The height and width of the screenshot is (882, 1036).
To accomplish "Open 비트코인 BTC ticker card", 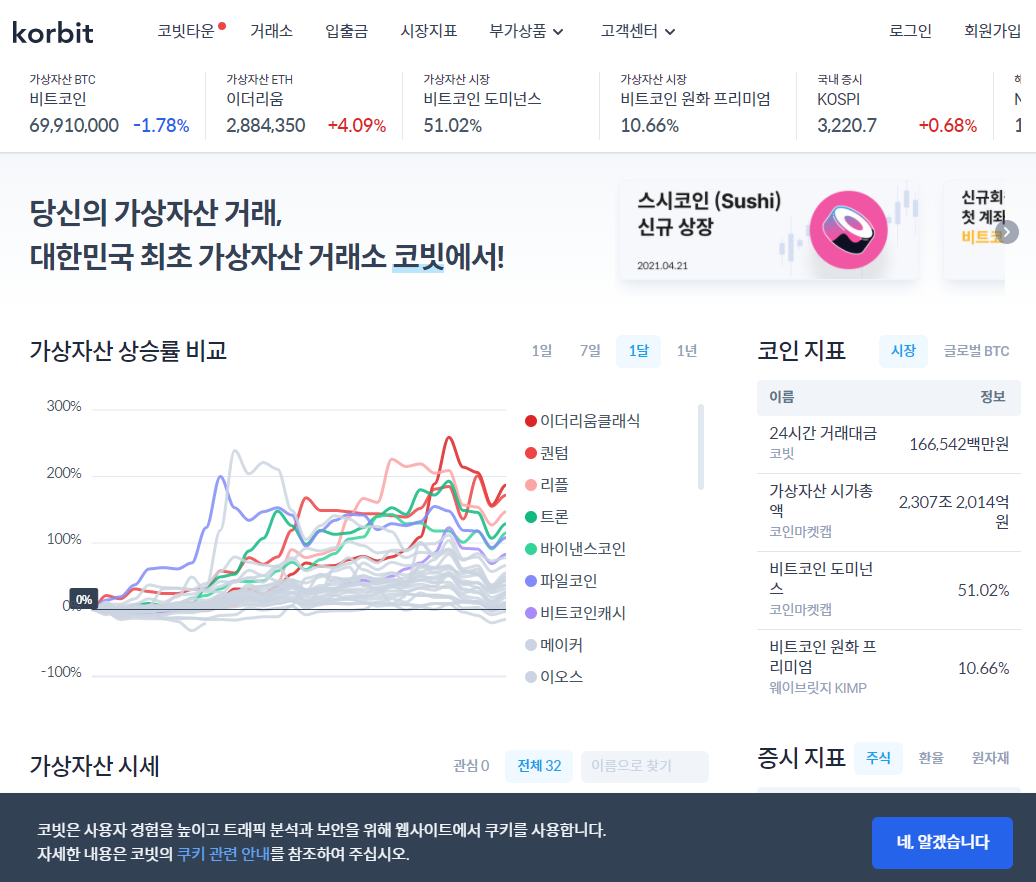I will pyautogui.click(x=109, y=106).
